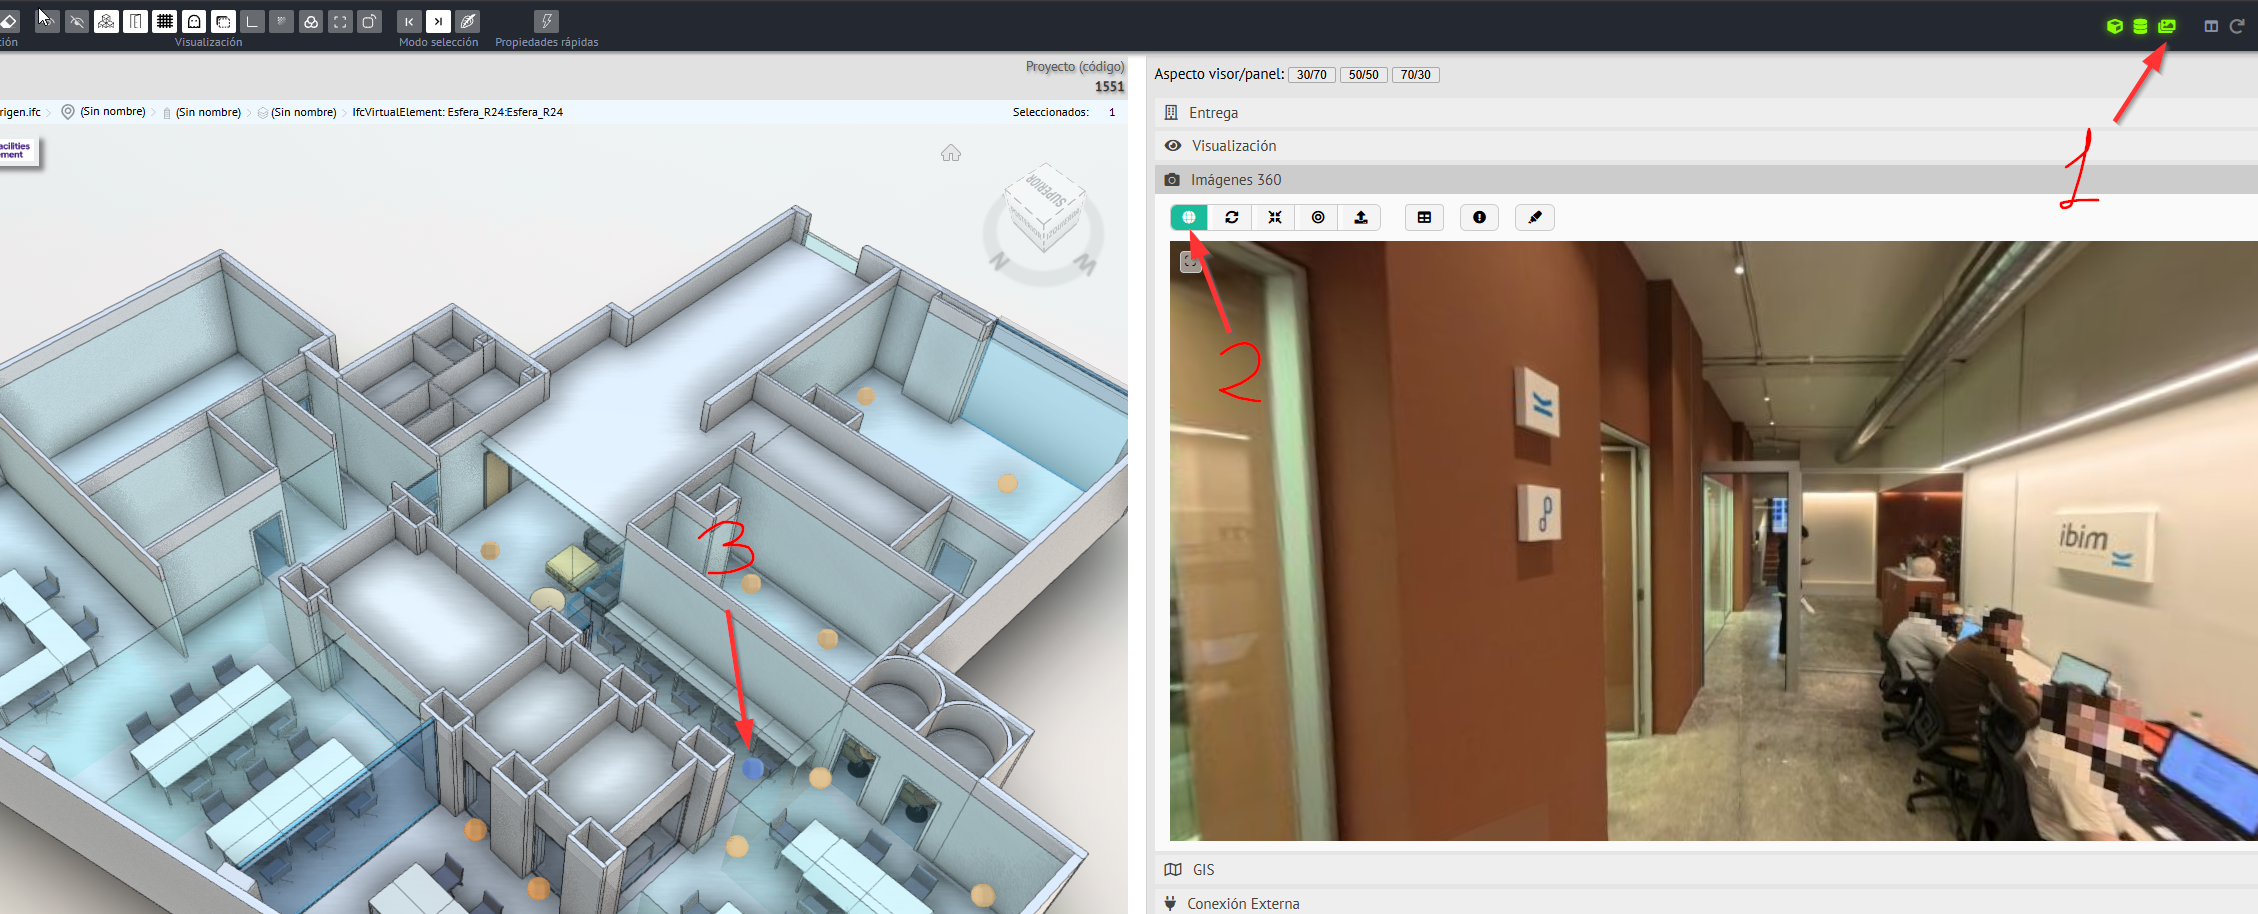The width and height of the screenshot is (2258, 914).
Task: Set viewer/panel aspect to 70/30
Action: click(x=1416, y=75)
